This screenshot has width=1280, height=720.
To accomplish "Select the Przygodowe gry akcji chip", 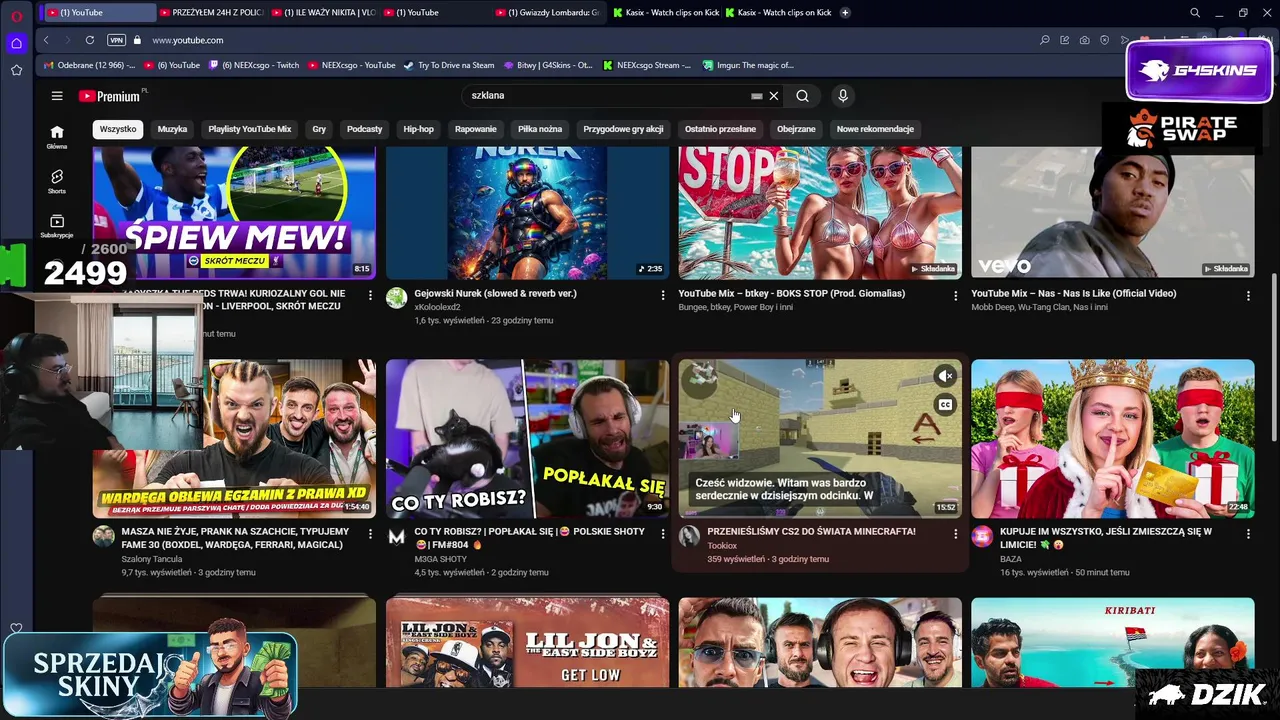I will pyautogui.click(x=623, y=129).
